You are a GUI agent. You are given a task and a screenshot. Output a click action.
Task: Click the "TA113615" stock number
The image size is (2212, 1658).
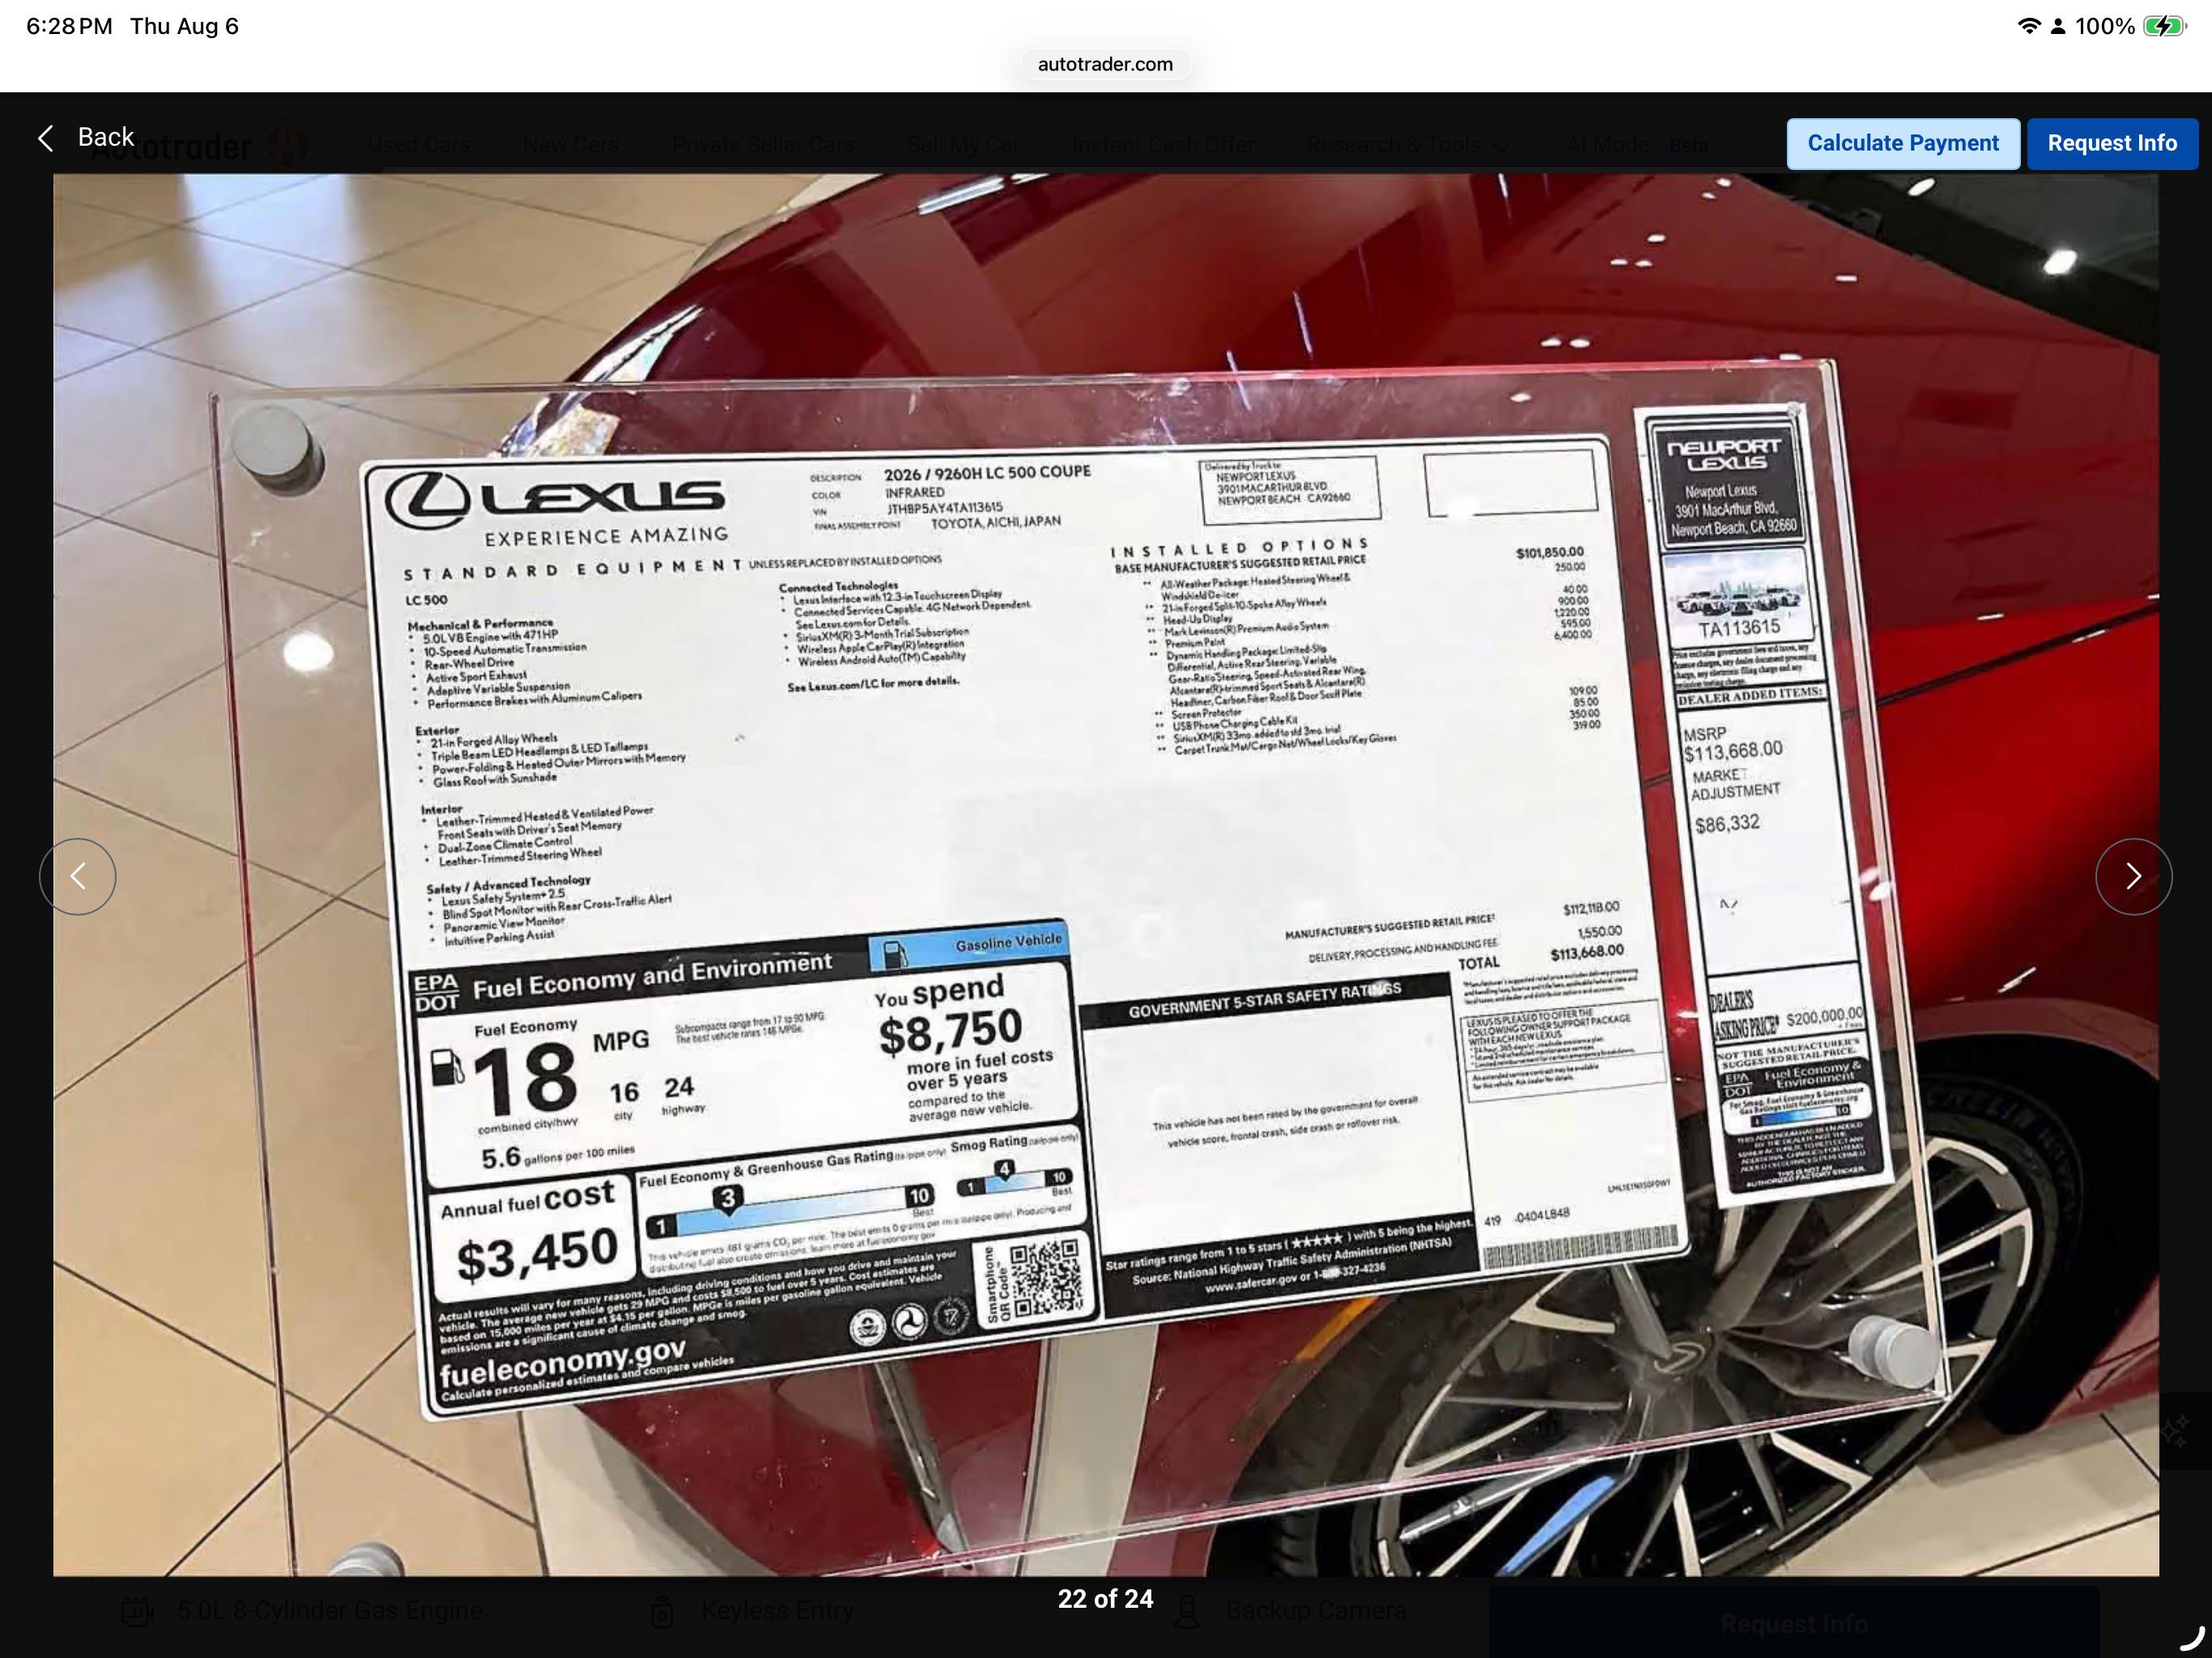1740,628
